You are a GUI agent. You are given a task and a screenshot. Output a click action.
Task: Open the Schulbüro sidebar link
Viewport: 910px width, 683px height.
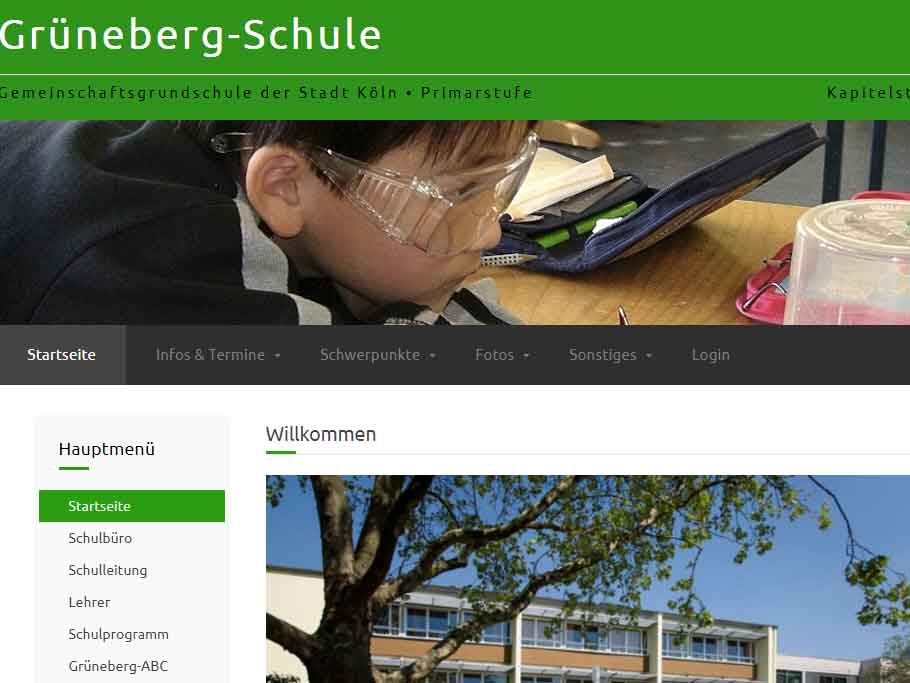point(132,538)
